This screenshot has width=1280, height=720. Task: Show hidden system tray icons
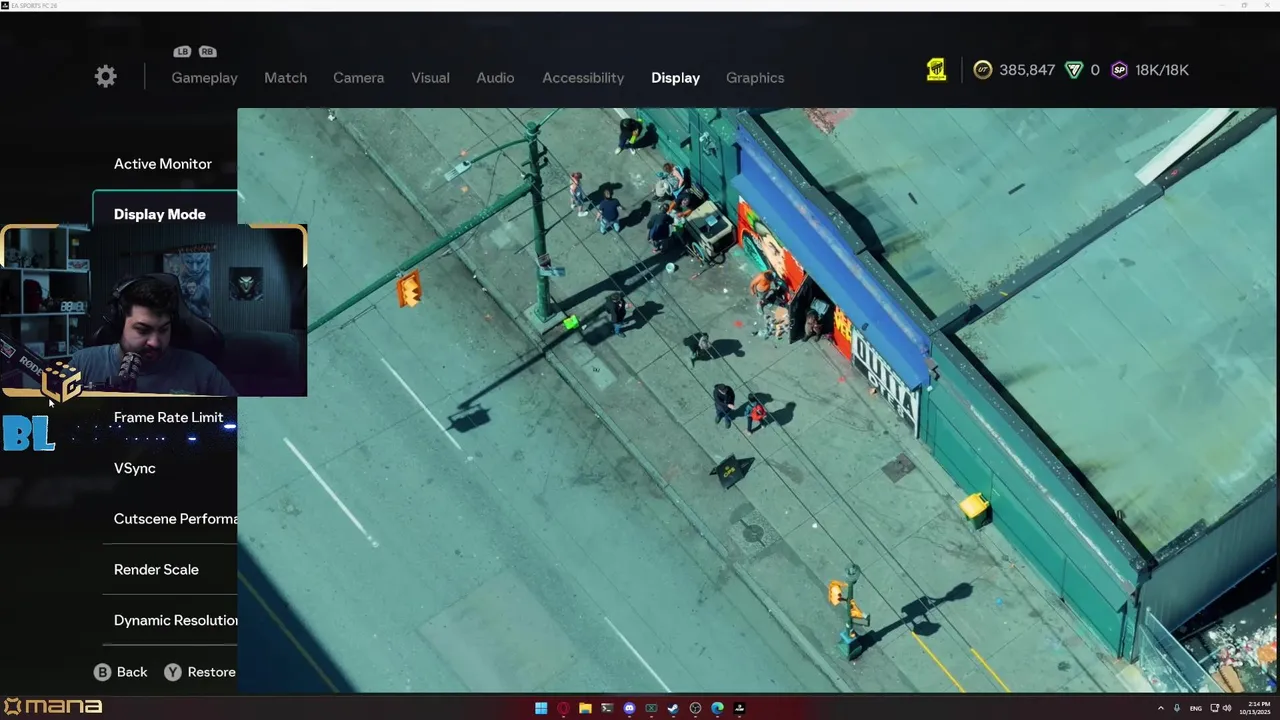tap(1161, 708)
